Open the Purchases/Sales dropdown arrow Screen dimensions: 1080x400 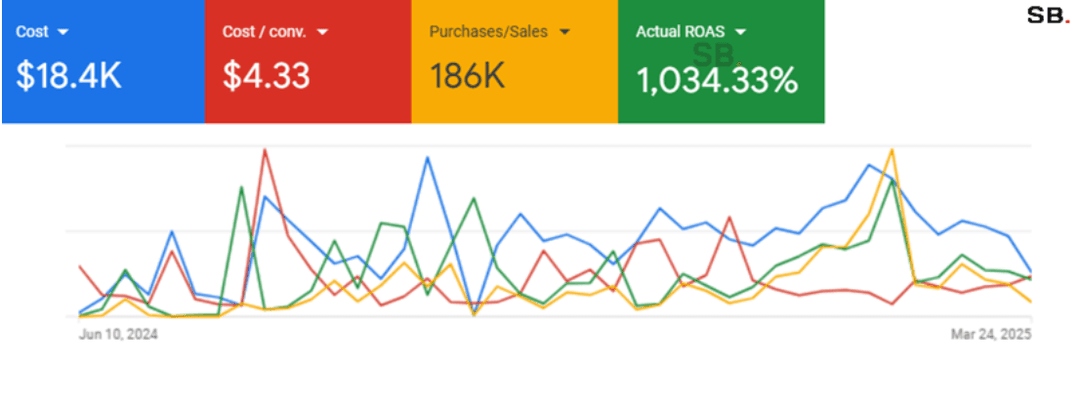[x=564, y=32]
